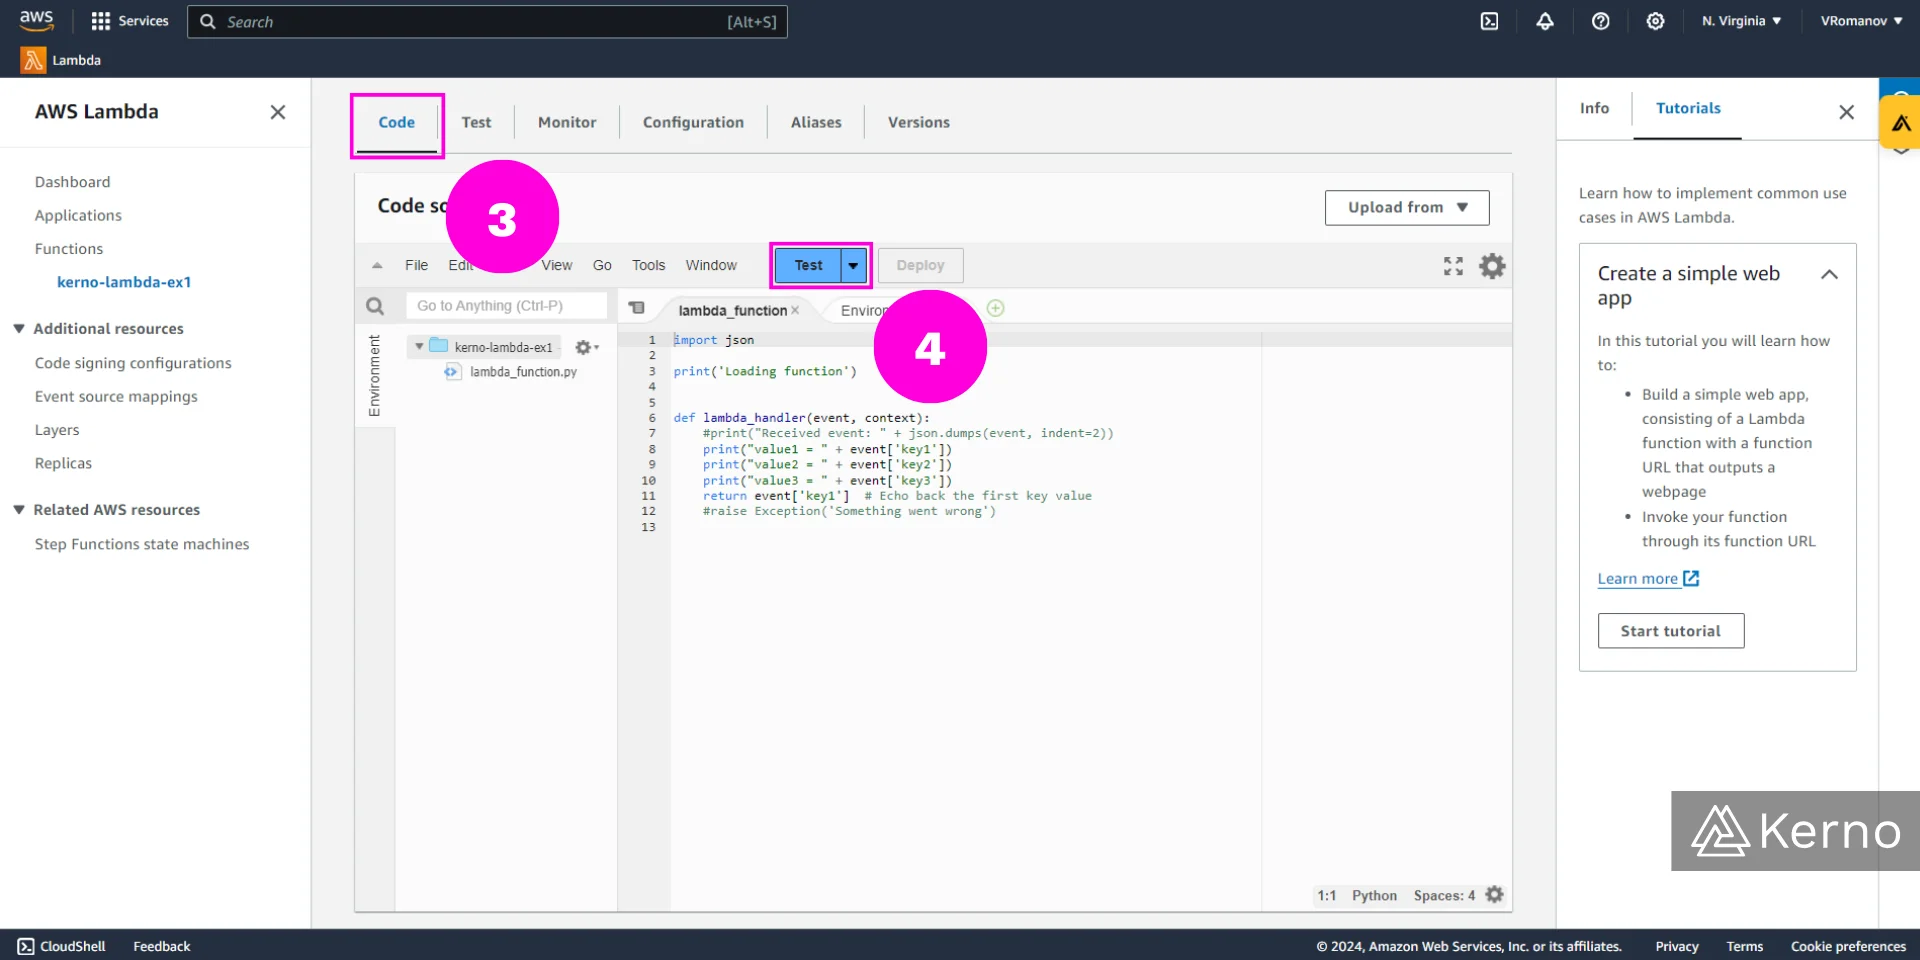Image resolution: width=1920 pixels, height=960 pixels.
Task: Collapse the kerno-lambda-ex1 folder tree
Action: point(419,347)
